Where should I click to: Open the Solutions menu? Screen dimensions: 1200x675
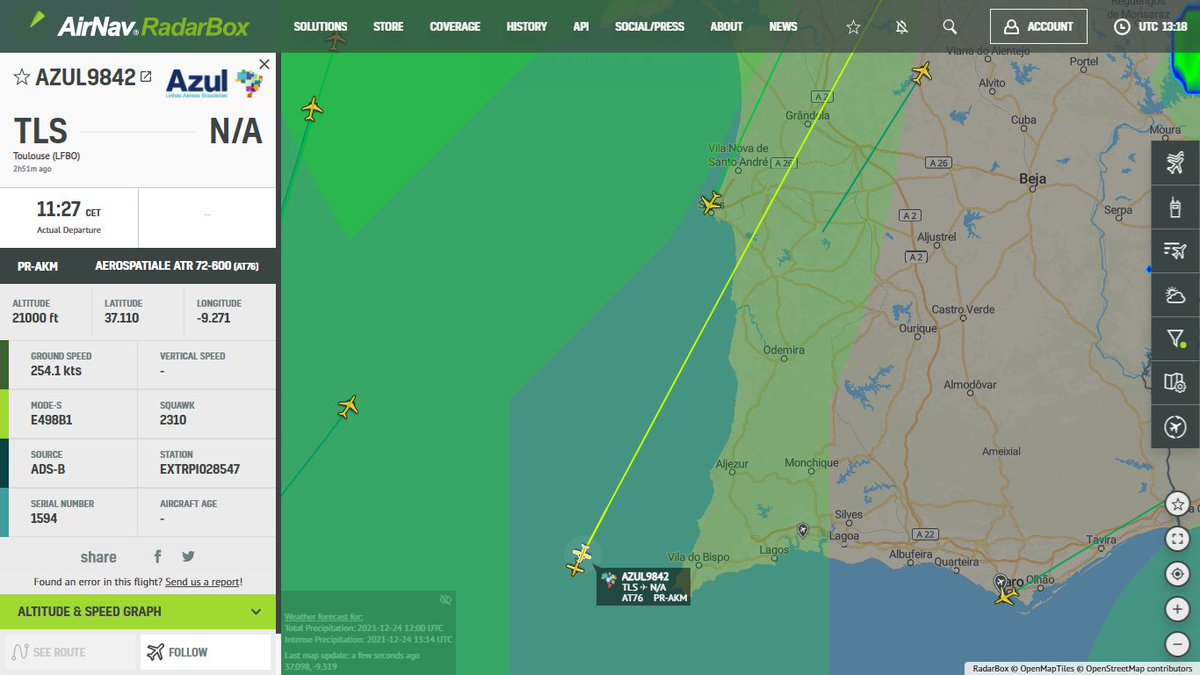click(x=320, y=27)
